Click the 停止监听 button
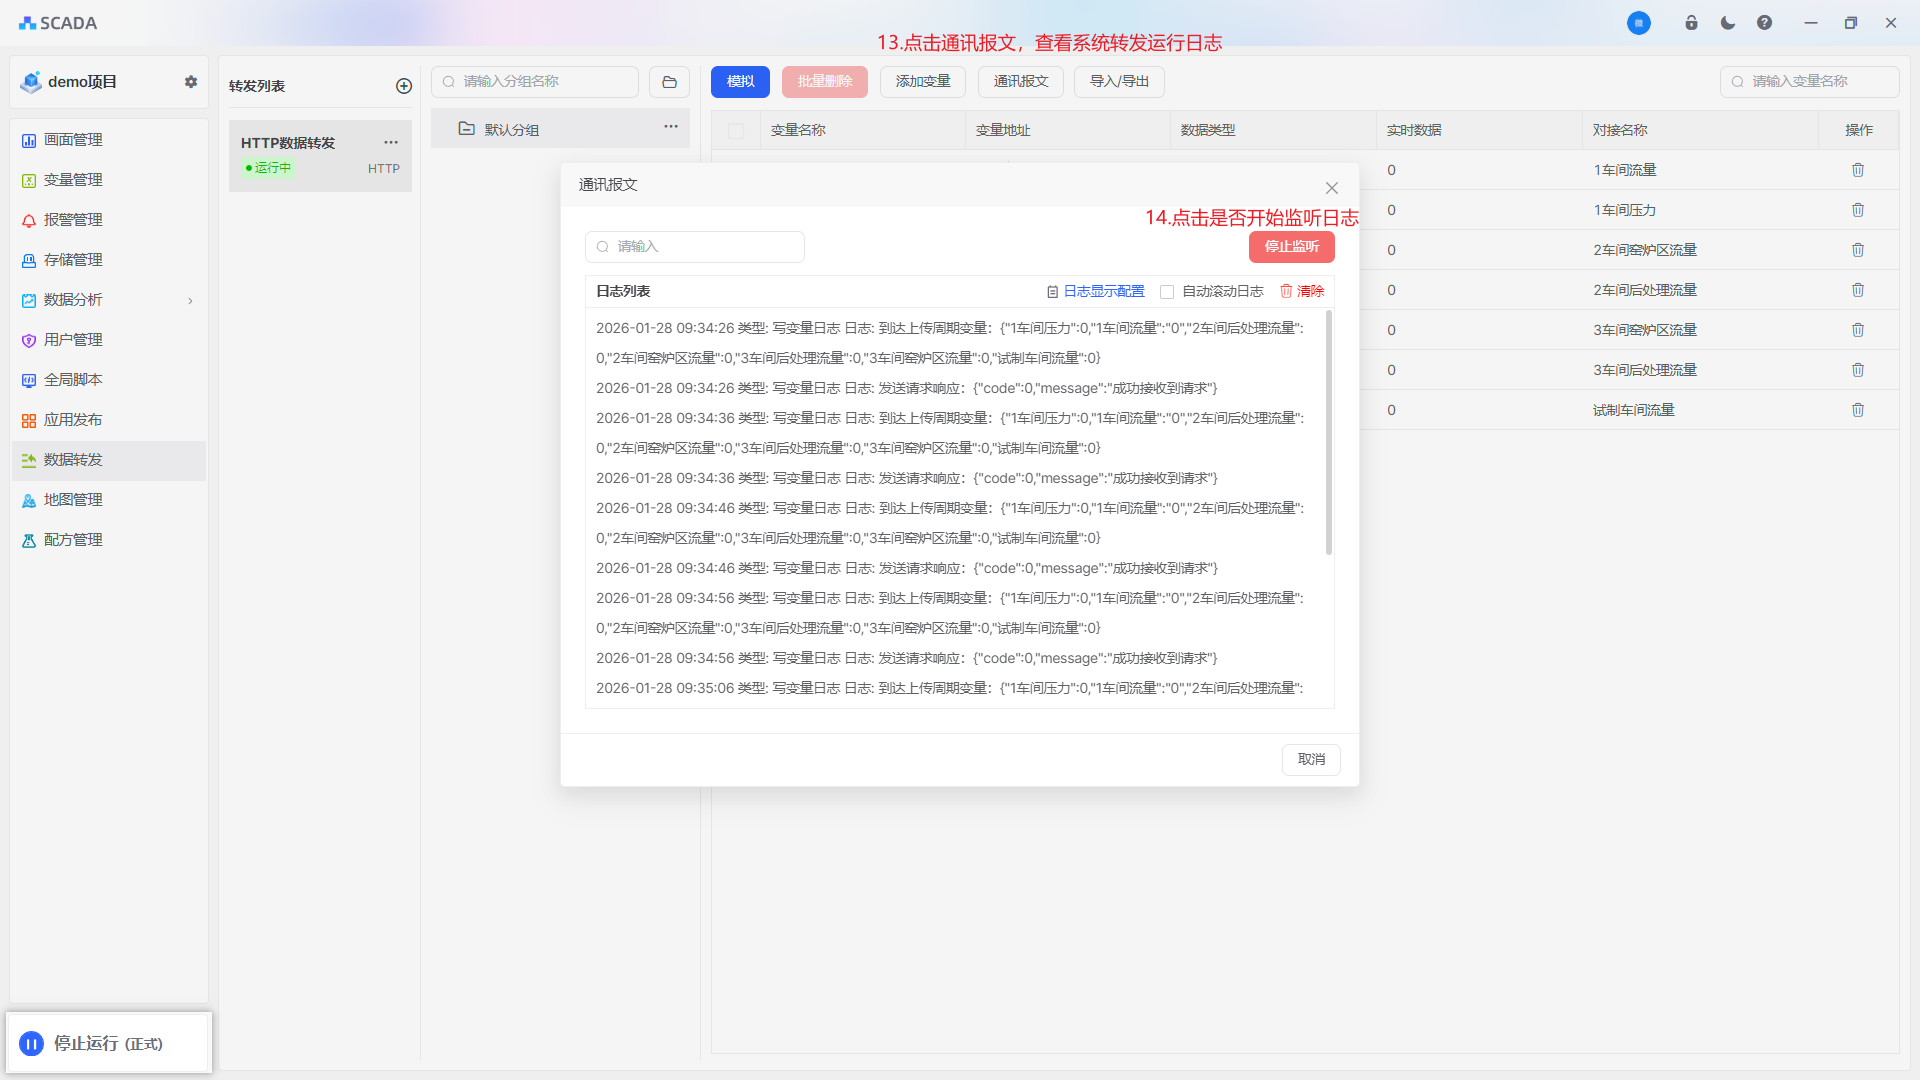 [x=1291, y=246]
